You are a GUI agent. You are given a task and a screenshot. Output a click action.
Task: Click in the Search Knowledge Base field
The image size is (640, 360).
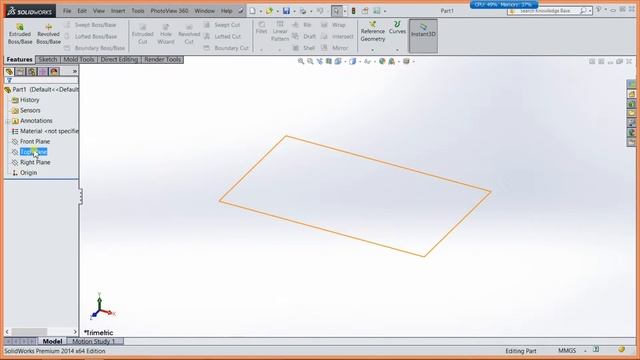pos(548,11)
